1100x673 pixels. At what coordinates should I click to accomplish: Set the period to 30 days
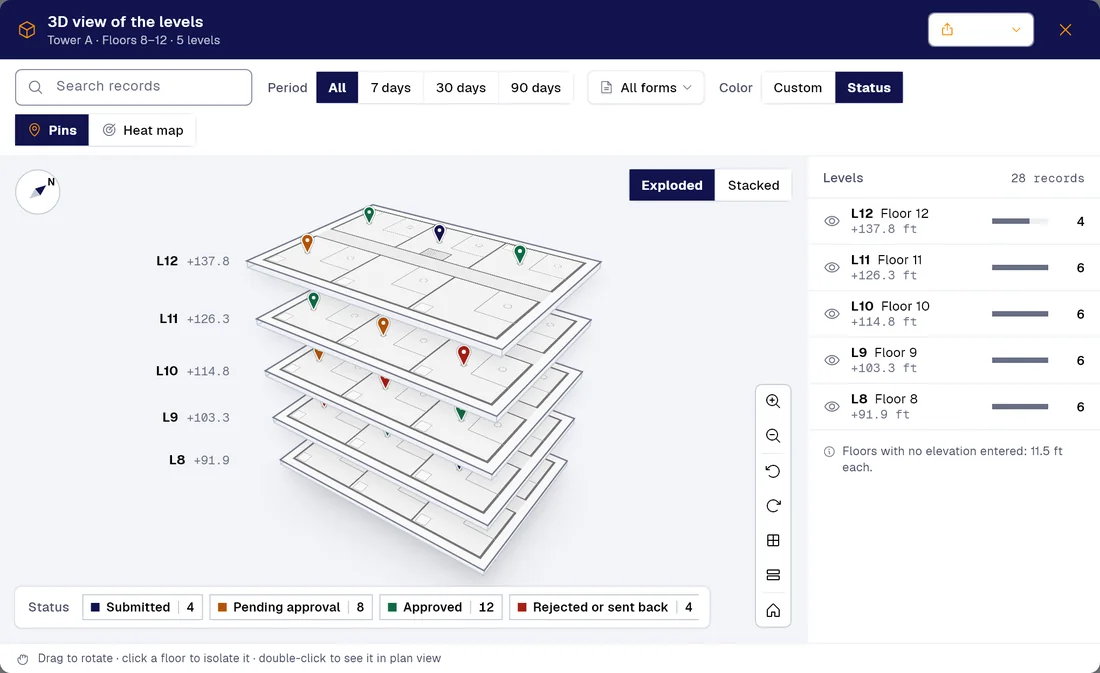click(461, 88)
